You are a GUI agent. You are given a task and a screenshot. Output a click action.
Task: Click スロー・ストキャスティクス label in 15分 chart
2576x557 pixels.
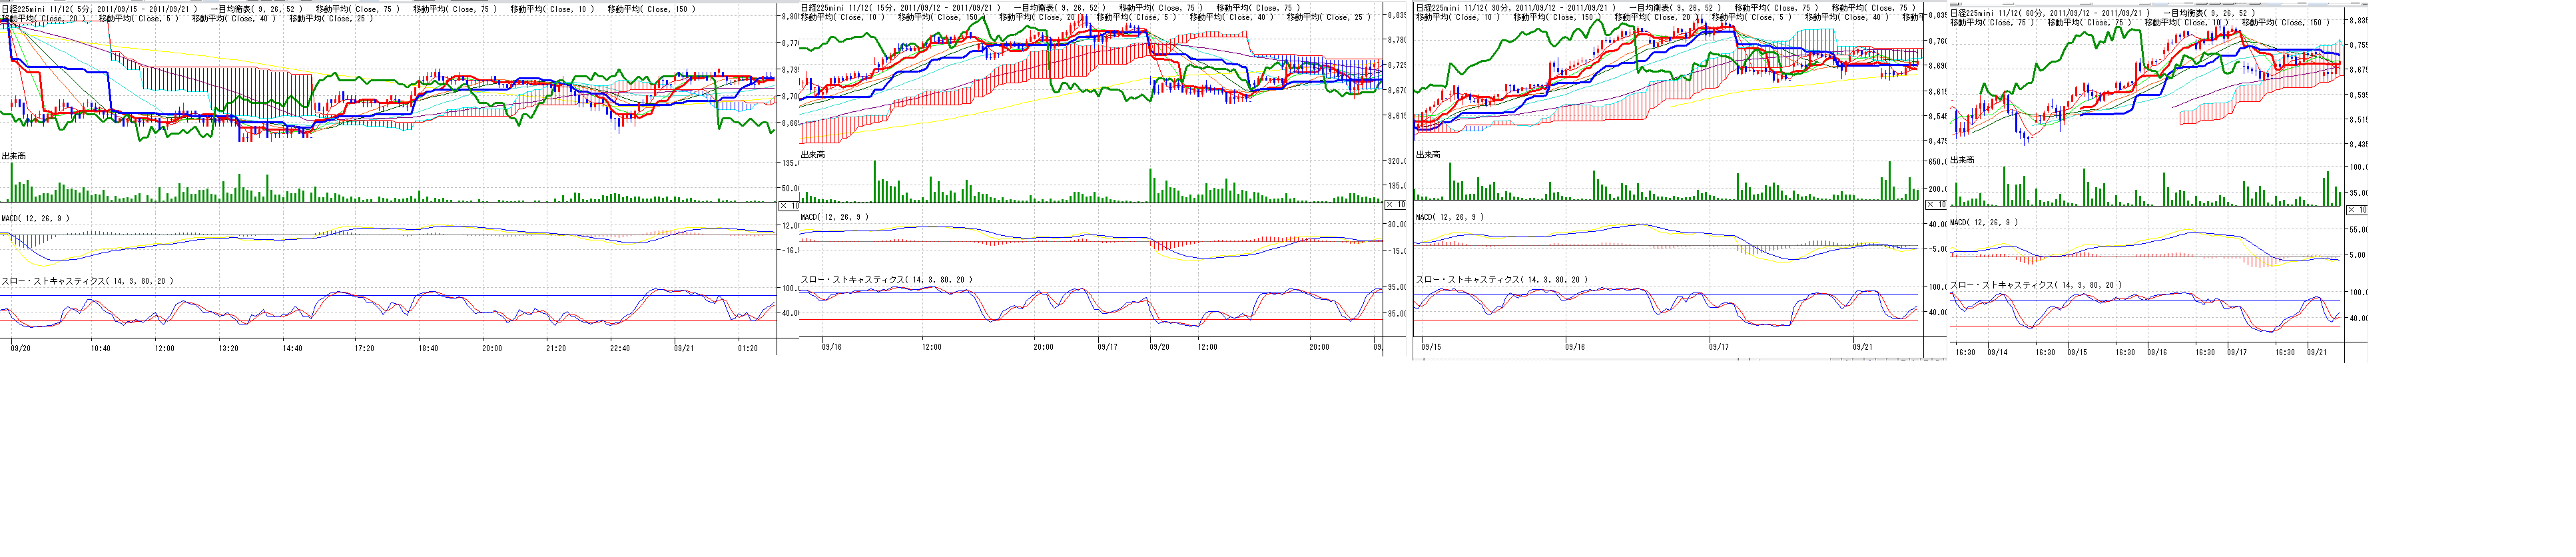click(x=886, y=280)
